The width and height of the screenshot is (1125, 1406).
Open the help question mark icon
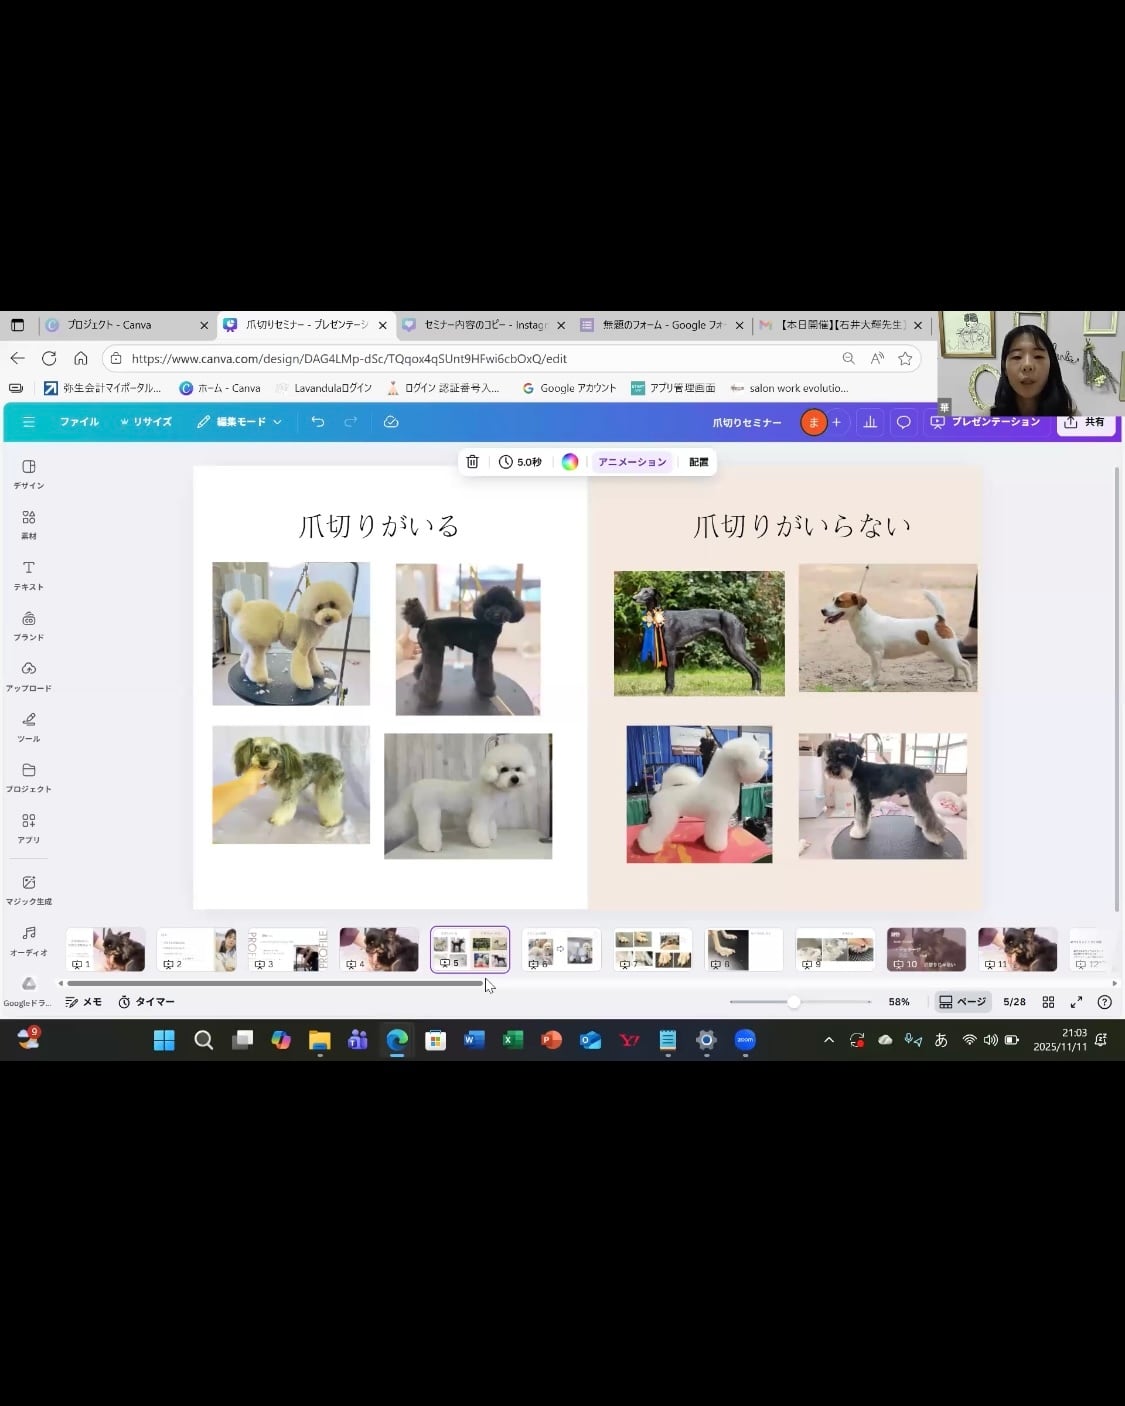point(1105,1001)
